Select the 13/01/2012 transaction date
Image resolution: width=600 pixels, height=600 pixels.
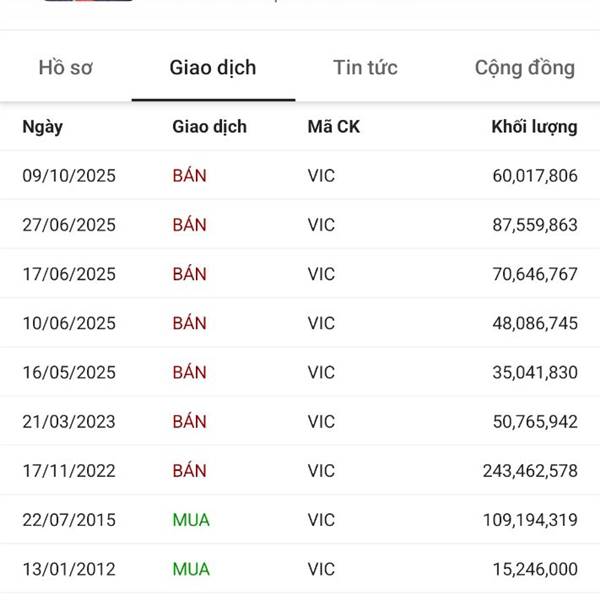coord(69,569)
